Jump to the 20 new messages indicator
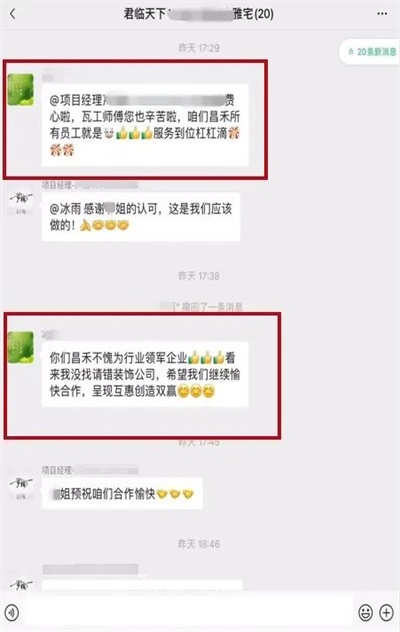This screenshot has height=632, width=400. click(370, 52)
